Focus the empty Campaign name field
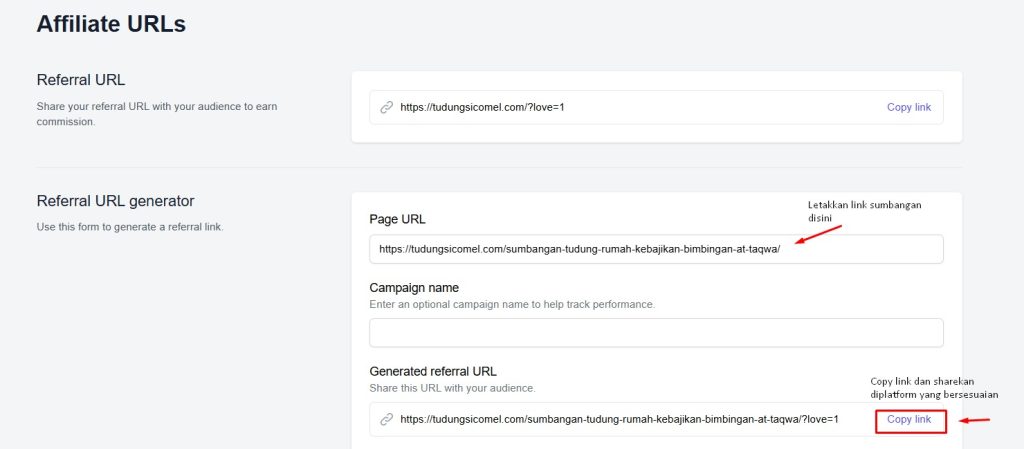This screenshot has height=449, width=1024. tap(655, 333)
